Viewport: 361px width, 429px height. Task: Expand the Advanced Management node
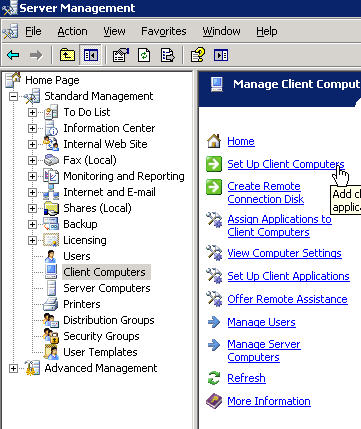(13, 368)
